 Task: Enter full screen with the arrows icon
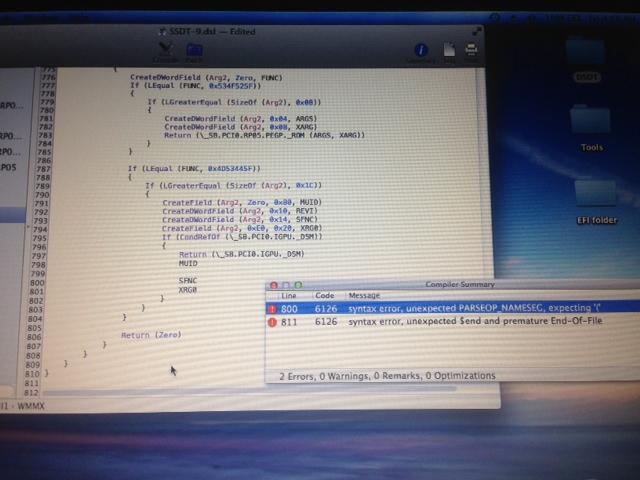coord(478,31)
